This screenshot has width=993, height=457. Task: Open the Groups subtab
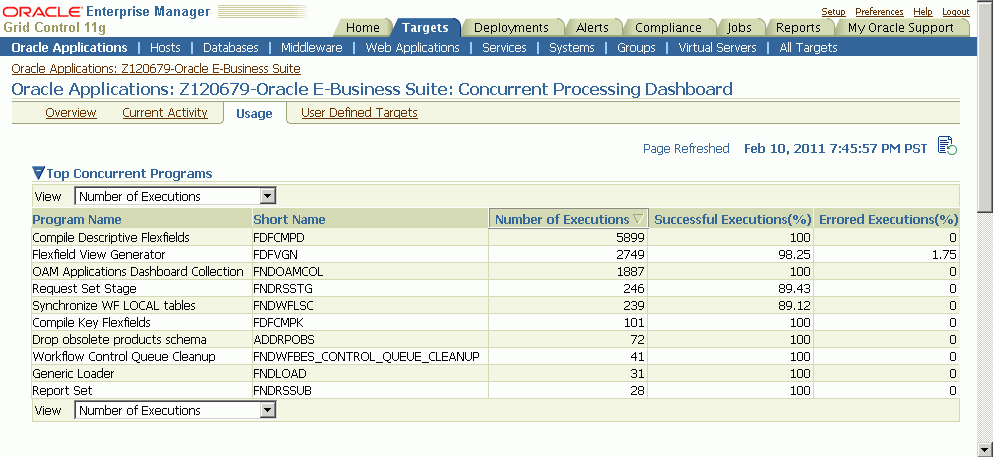636,47
